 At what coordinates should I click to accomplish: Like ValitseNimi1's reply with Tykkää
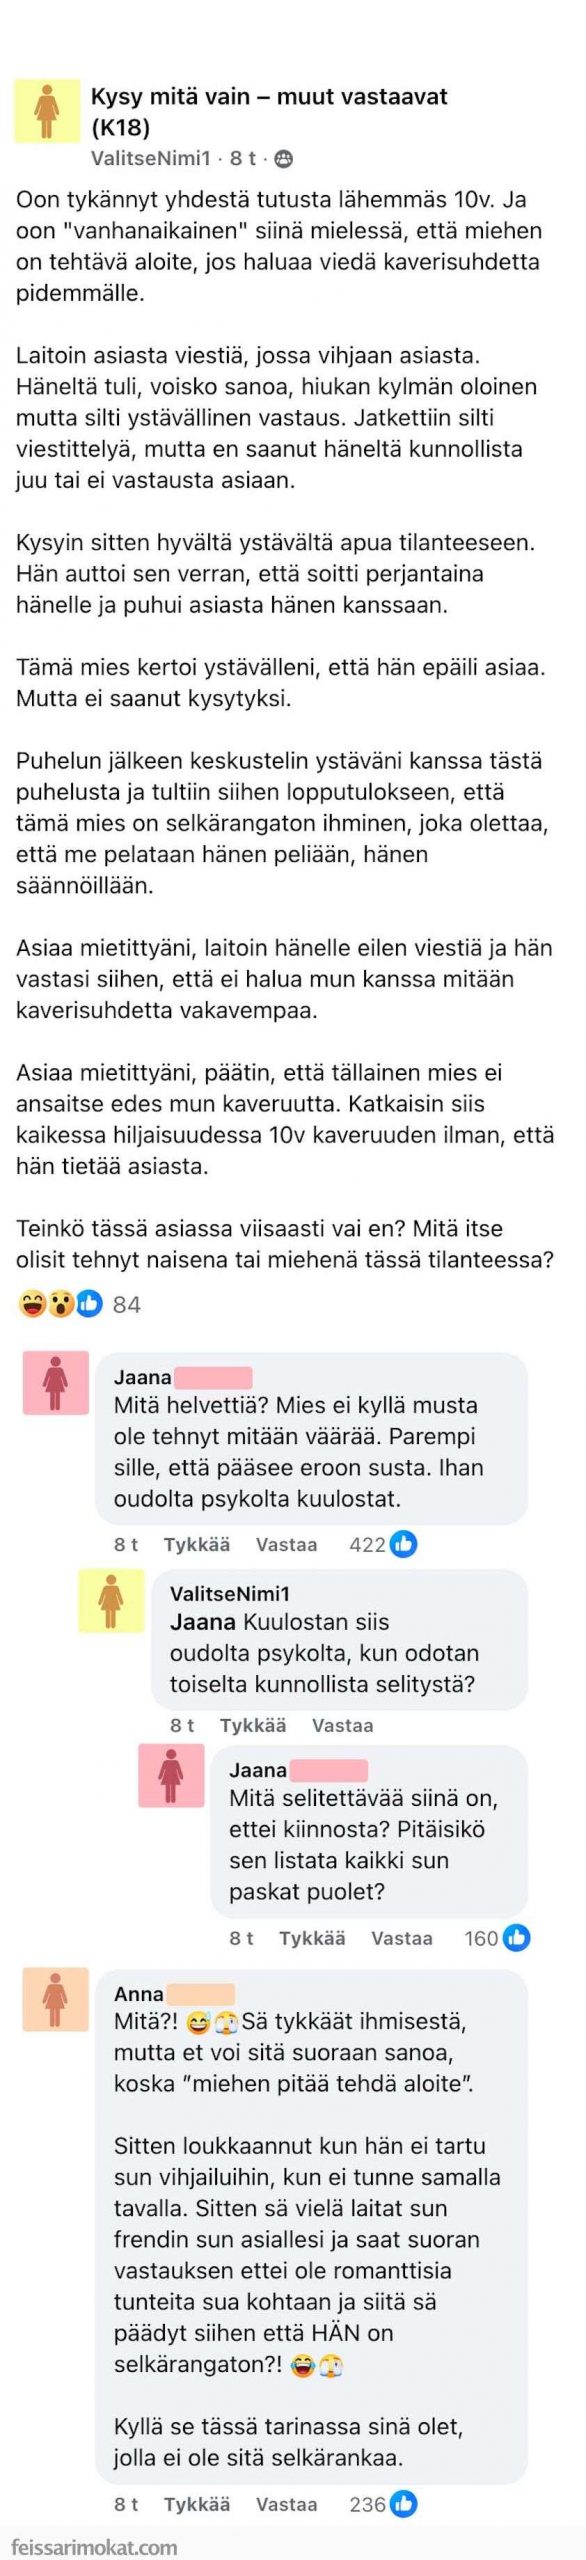click(x=253, y=1725)
